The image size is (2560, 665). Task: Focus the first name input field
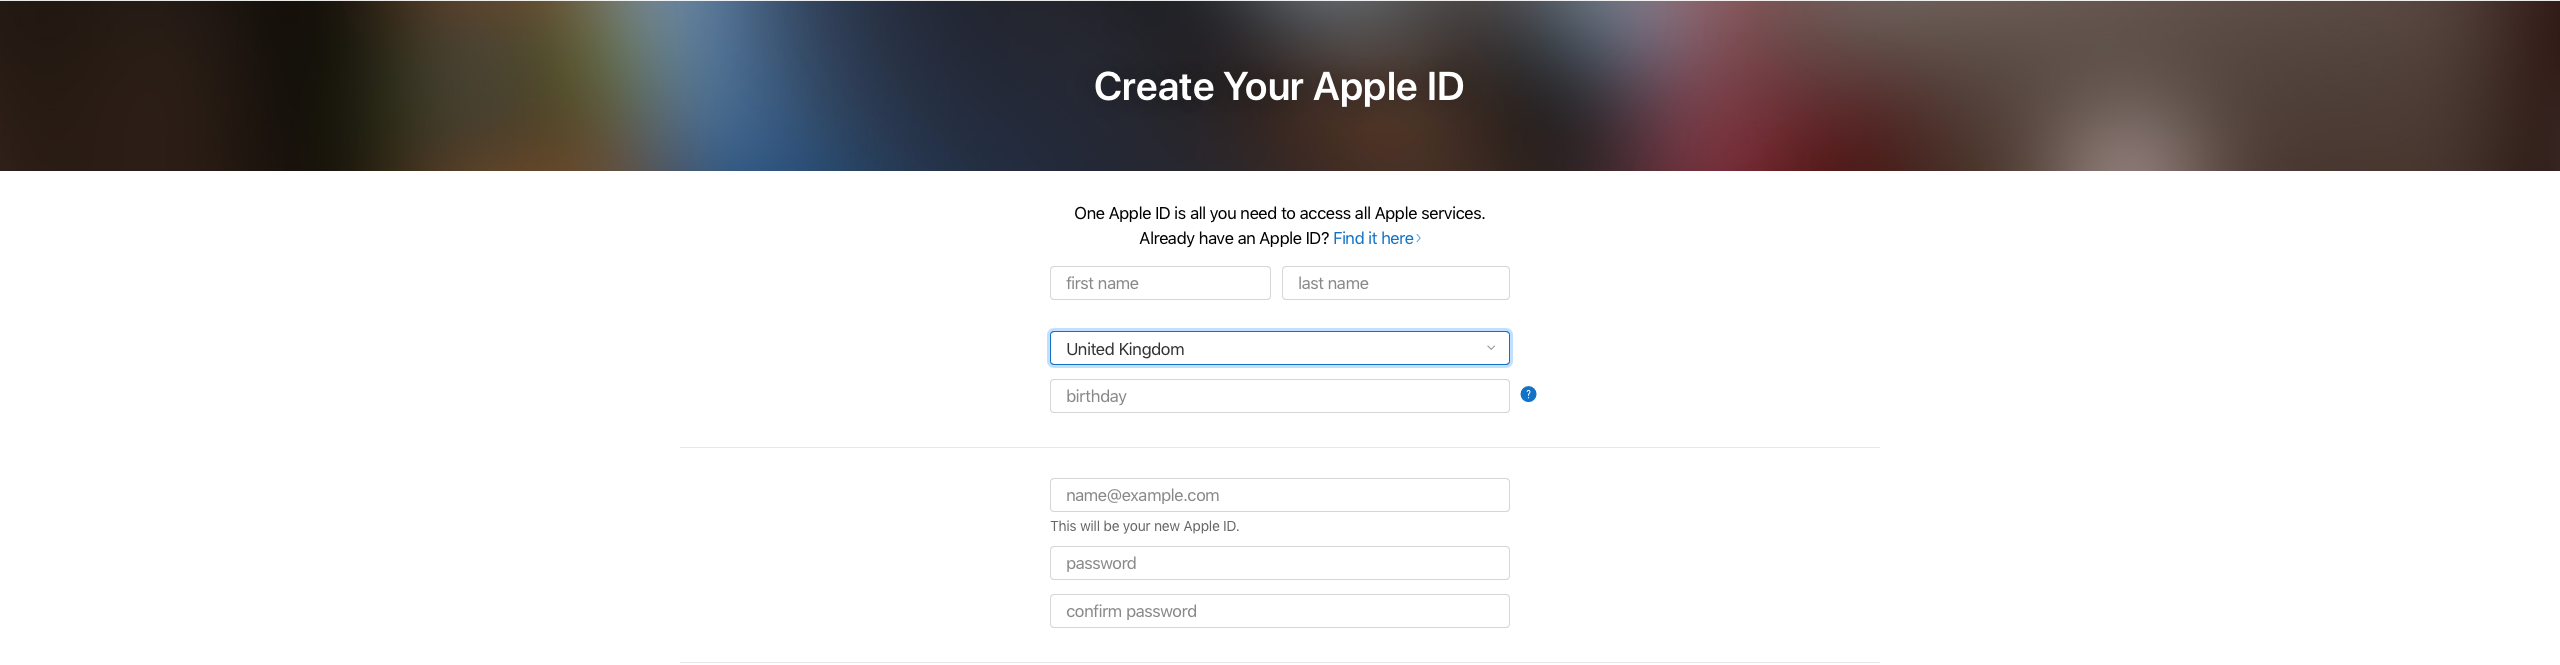(x=1160, y=283)
